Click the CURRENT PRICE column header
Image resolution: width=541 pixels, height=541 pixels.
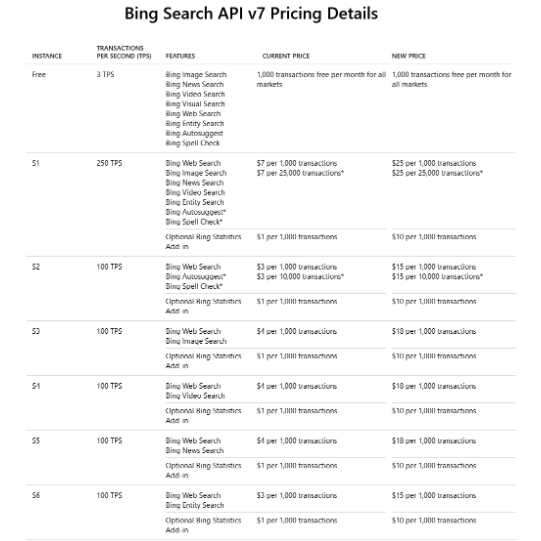286,56
